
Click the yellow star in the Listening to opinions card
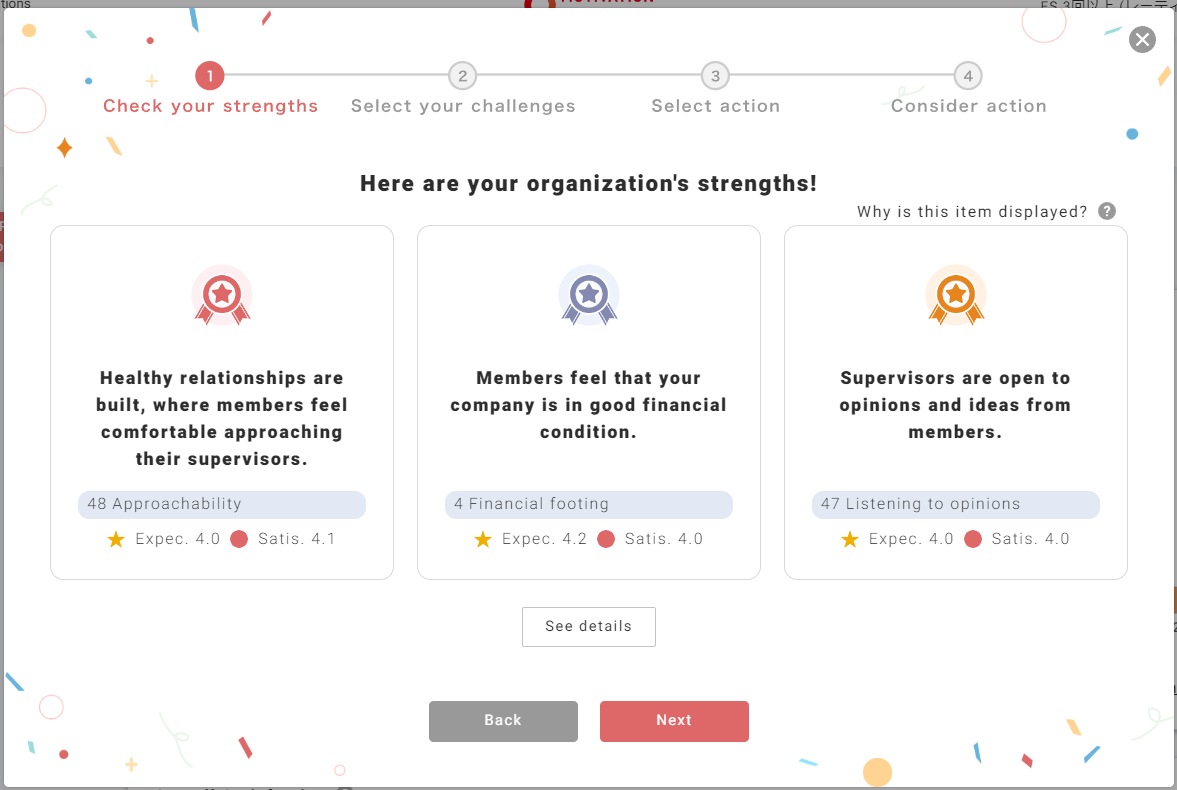tap(850, 540)
